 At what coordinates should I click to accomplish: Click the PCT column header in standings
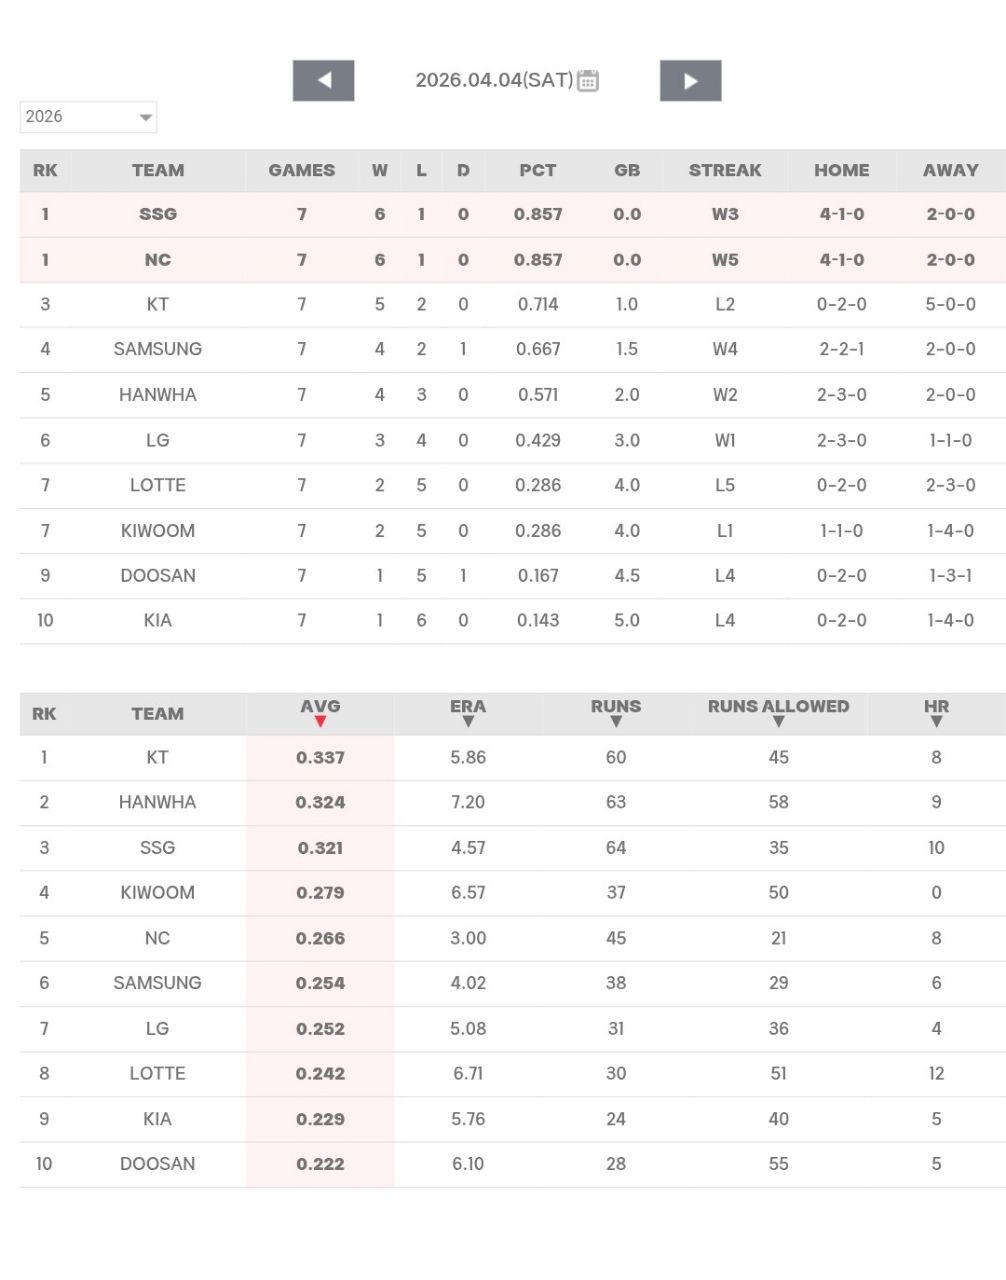click(x=537, y=170)
